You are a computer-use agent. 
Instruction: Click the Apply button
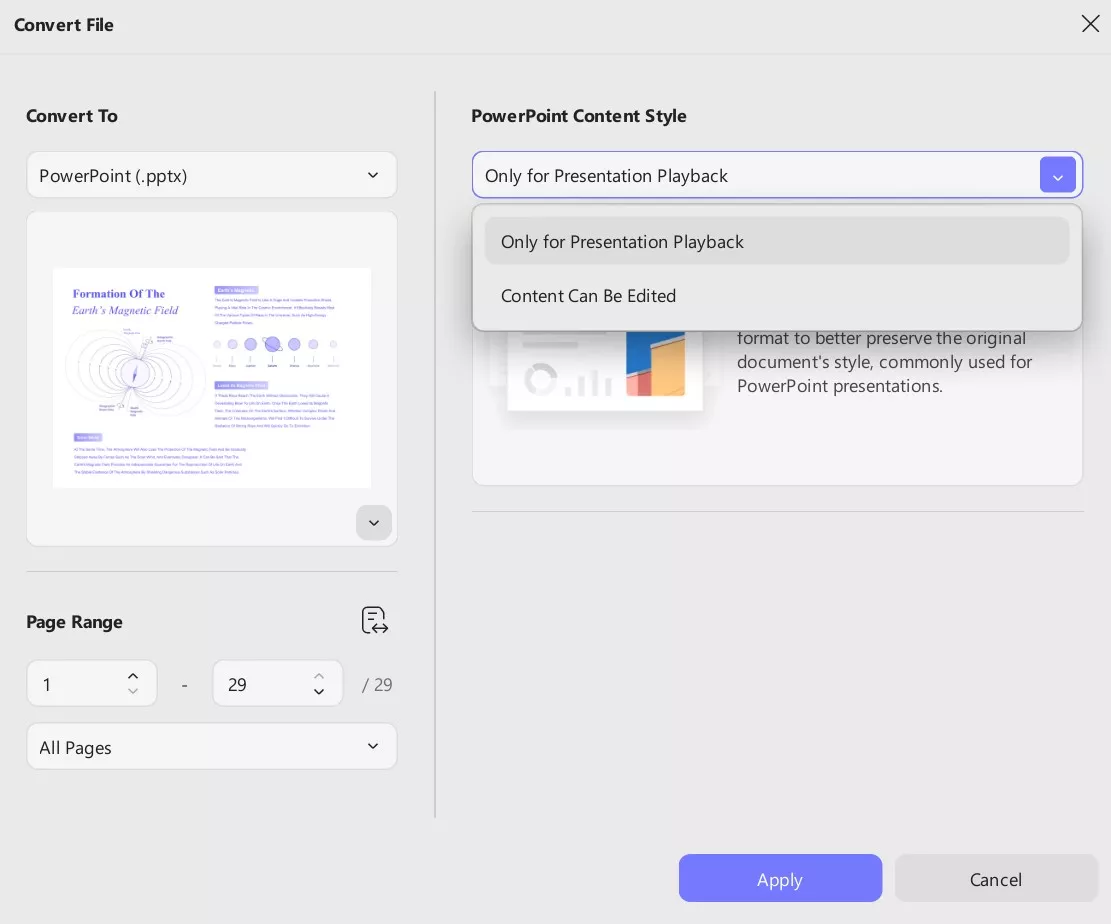(780, 879)
